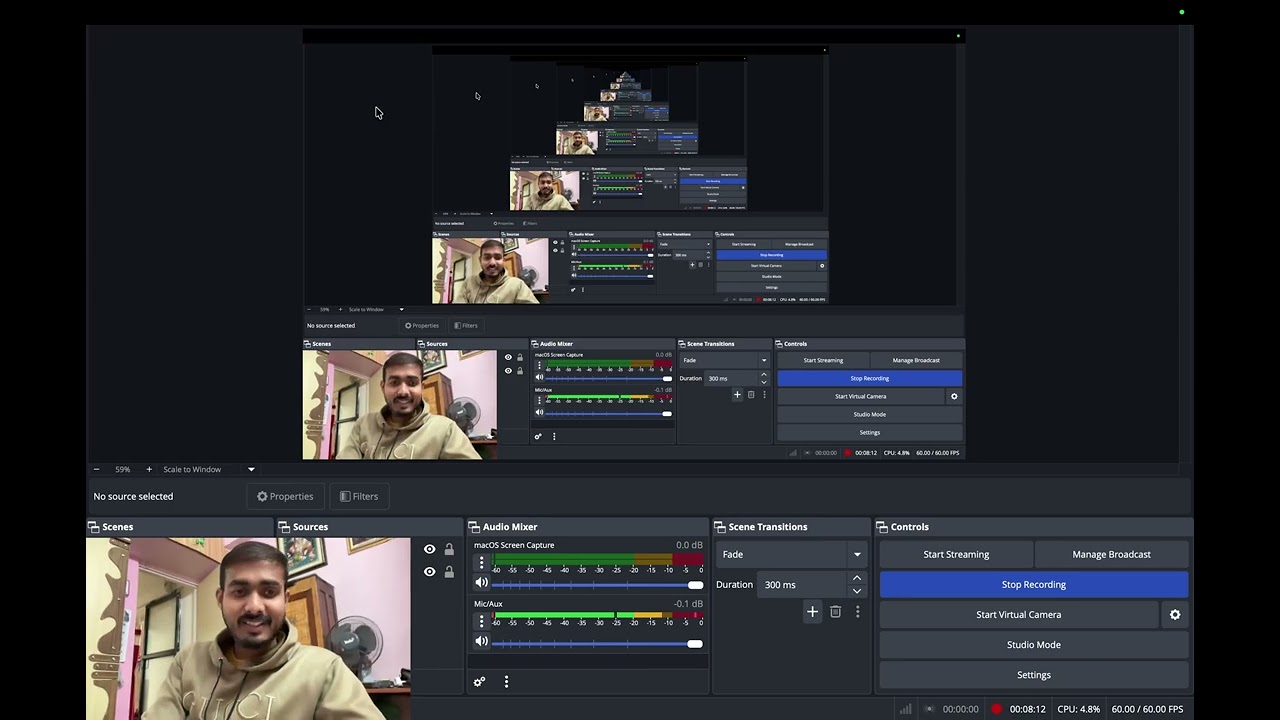Open the main Audio Mixer bottom three-dot menu
Screen dimensions: 1280x720
[506, 682]
